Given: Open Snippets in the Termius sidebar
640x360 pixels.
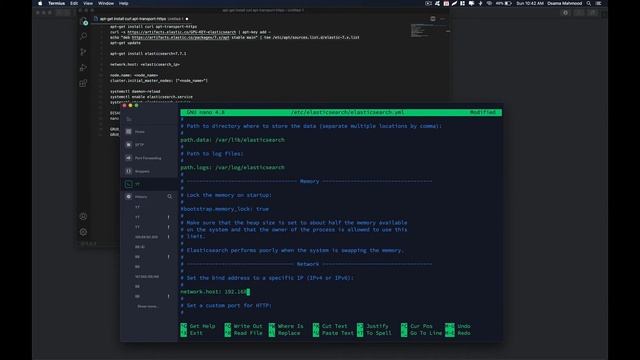Looking at the screenshot, I should (149, 171).
